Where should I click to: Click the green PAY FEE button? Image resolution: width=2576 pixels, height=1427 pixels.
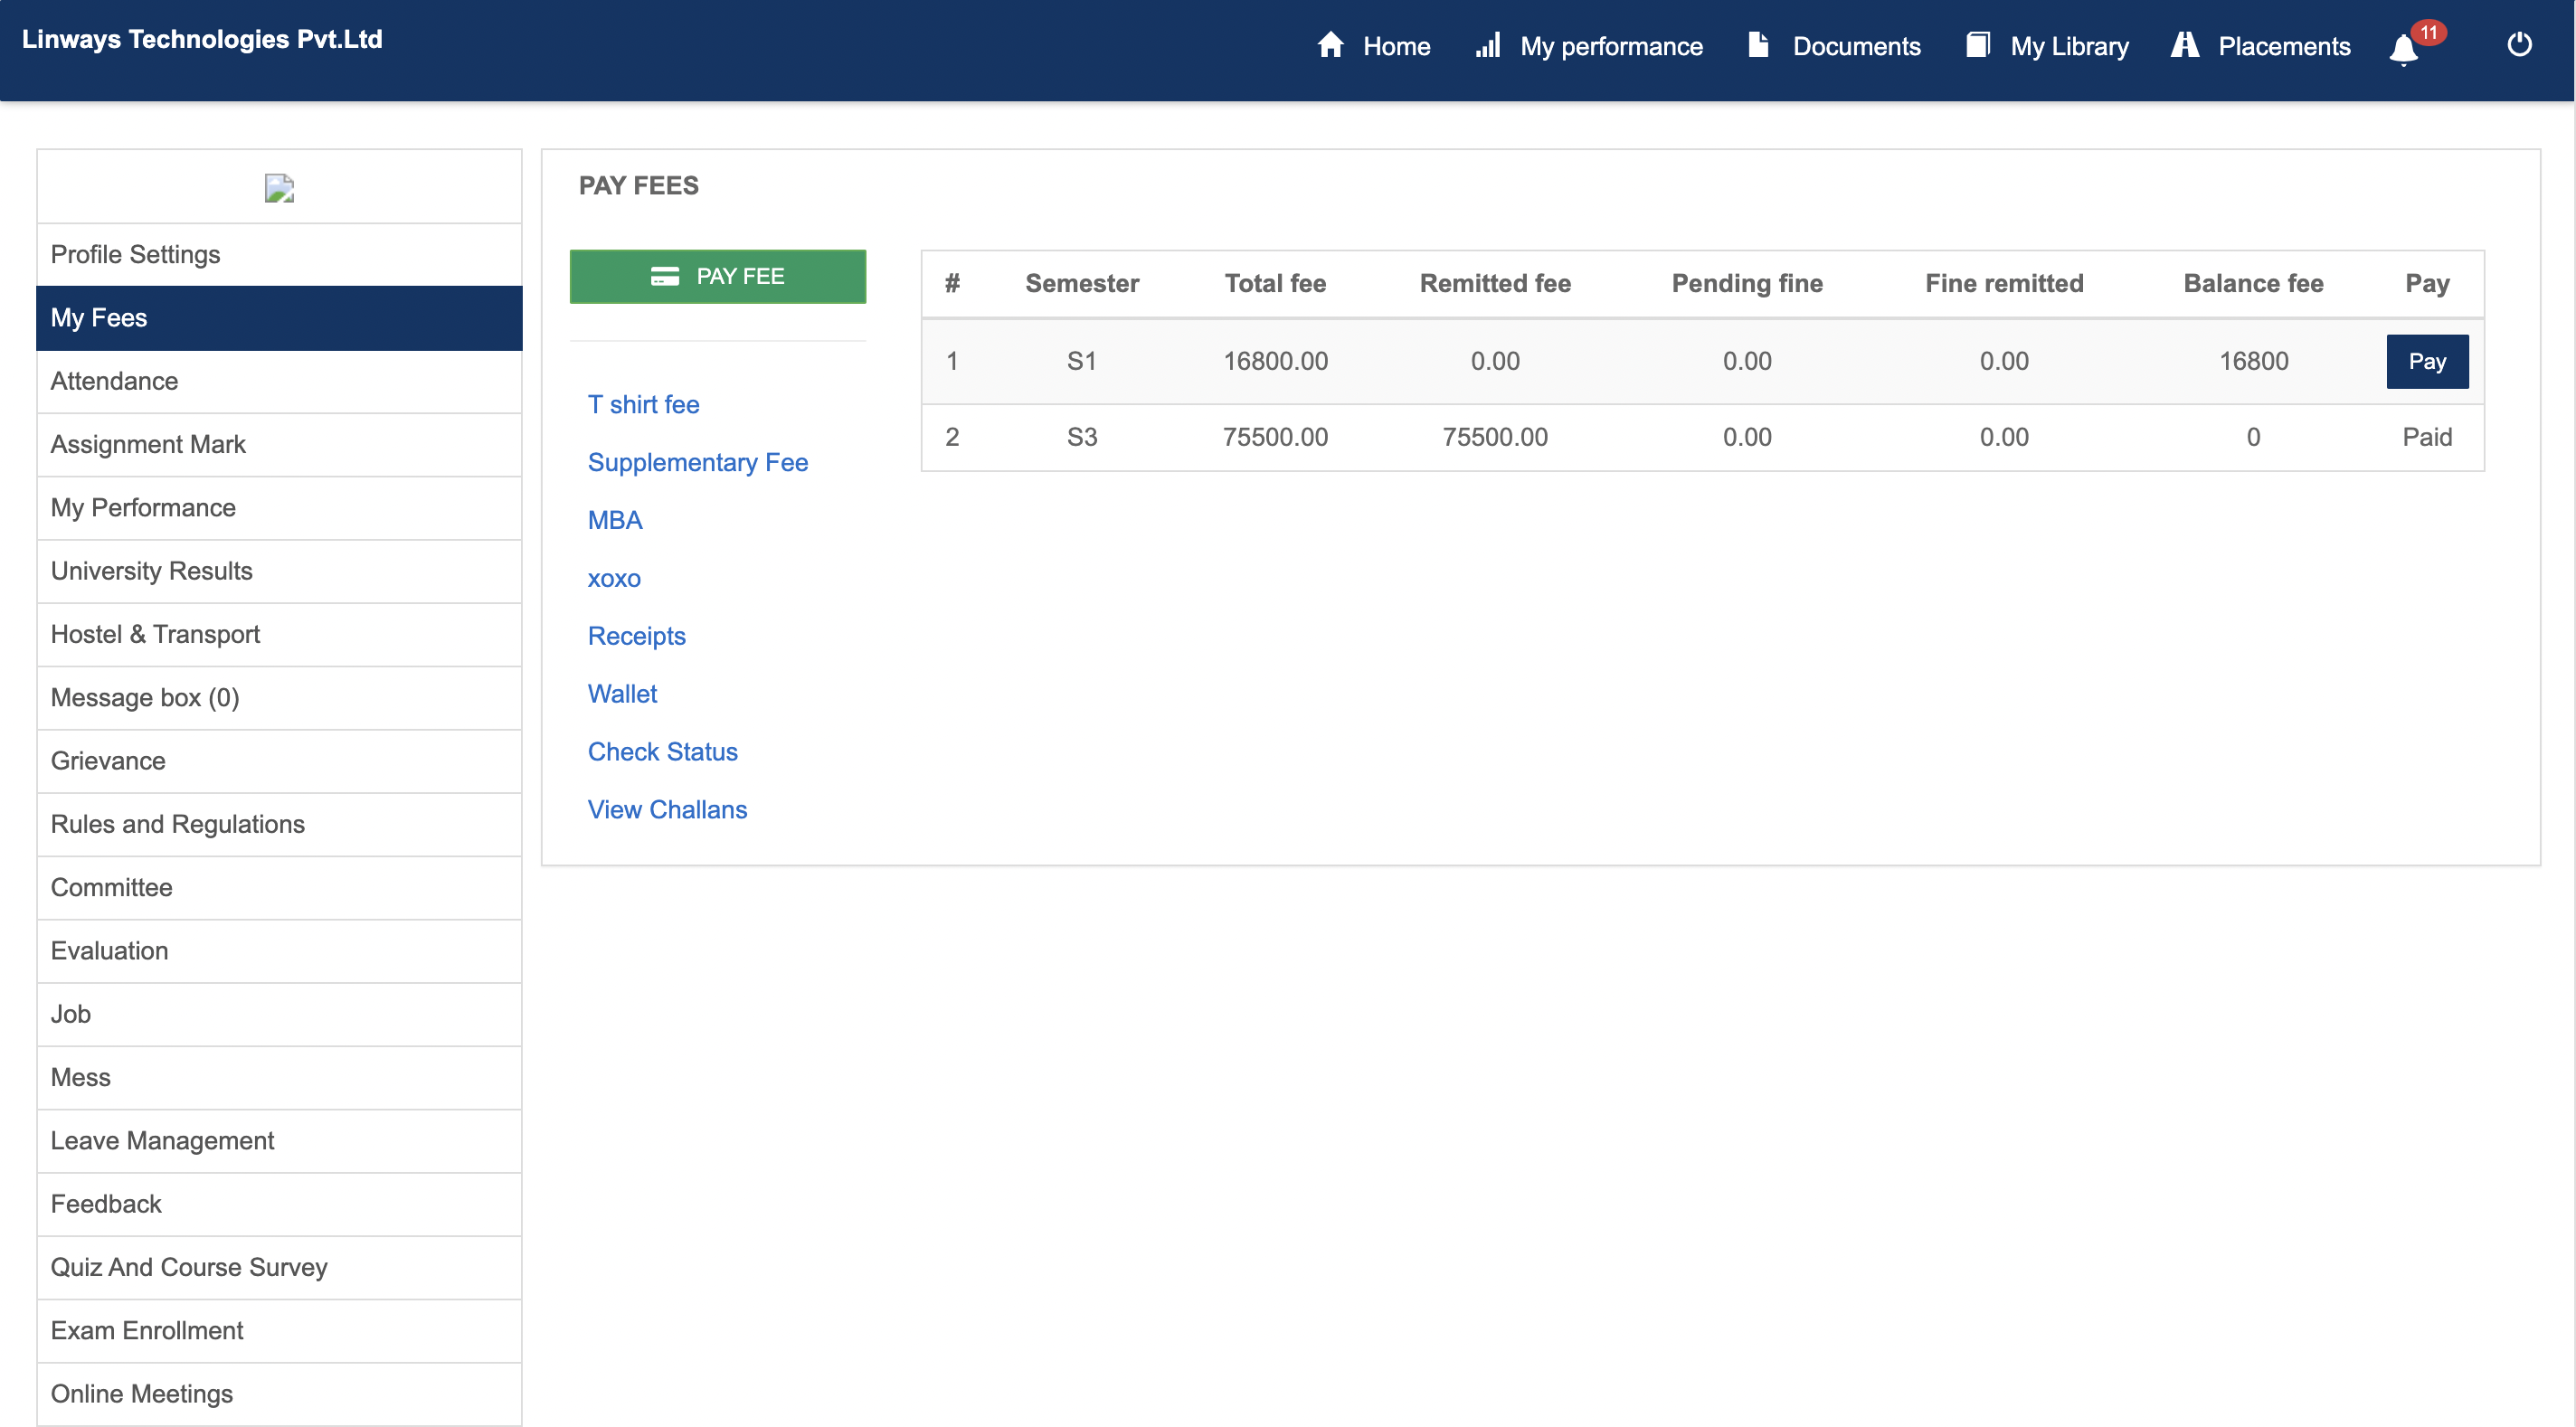click(717, 277)
